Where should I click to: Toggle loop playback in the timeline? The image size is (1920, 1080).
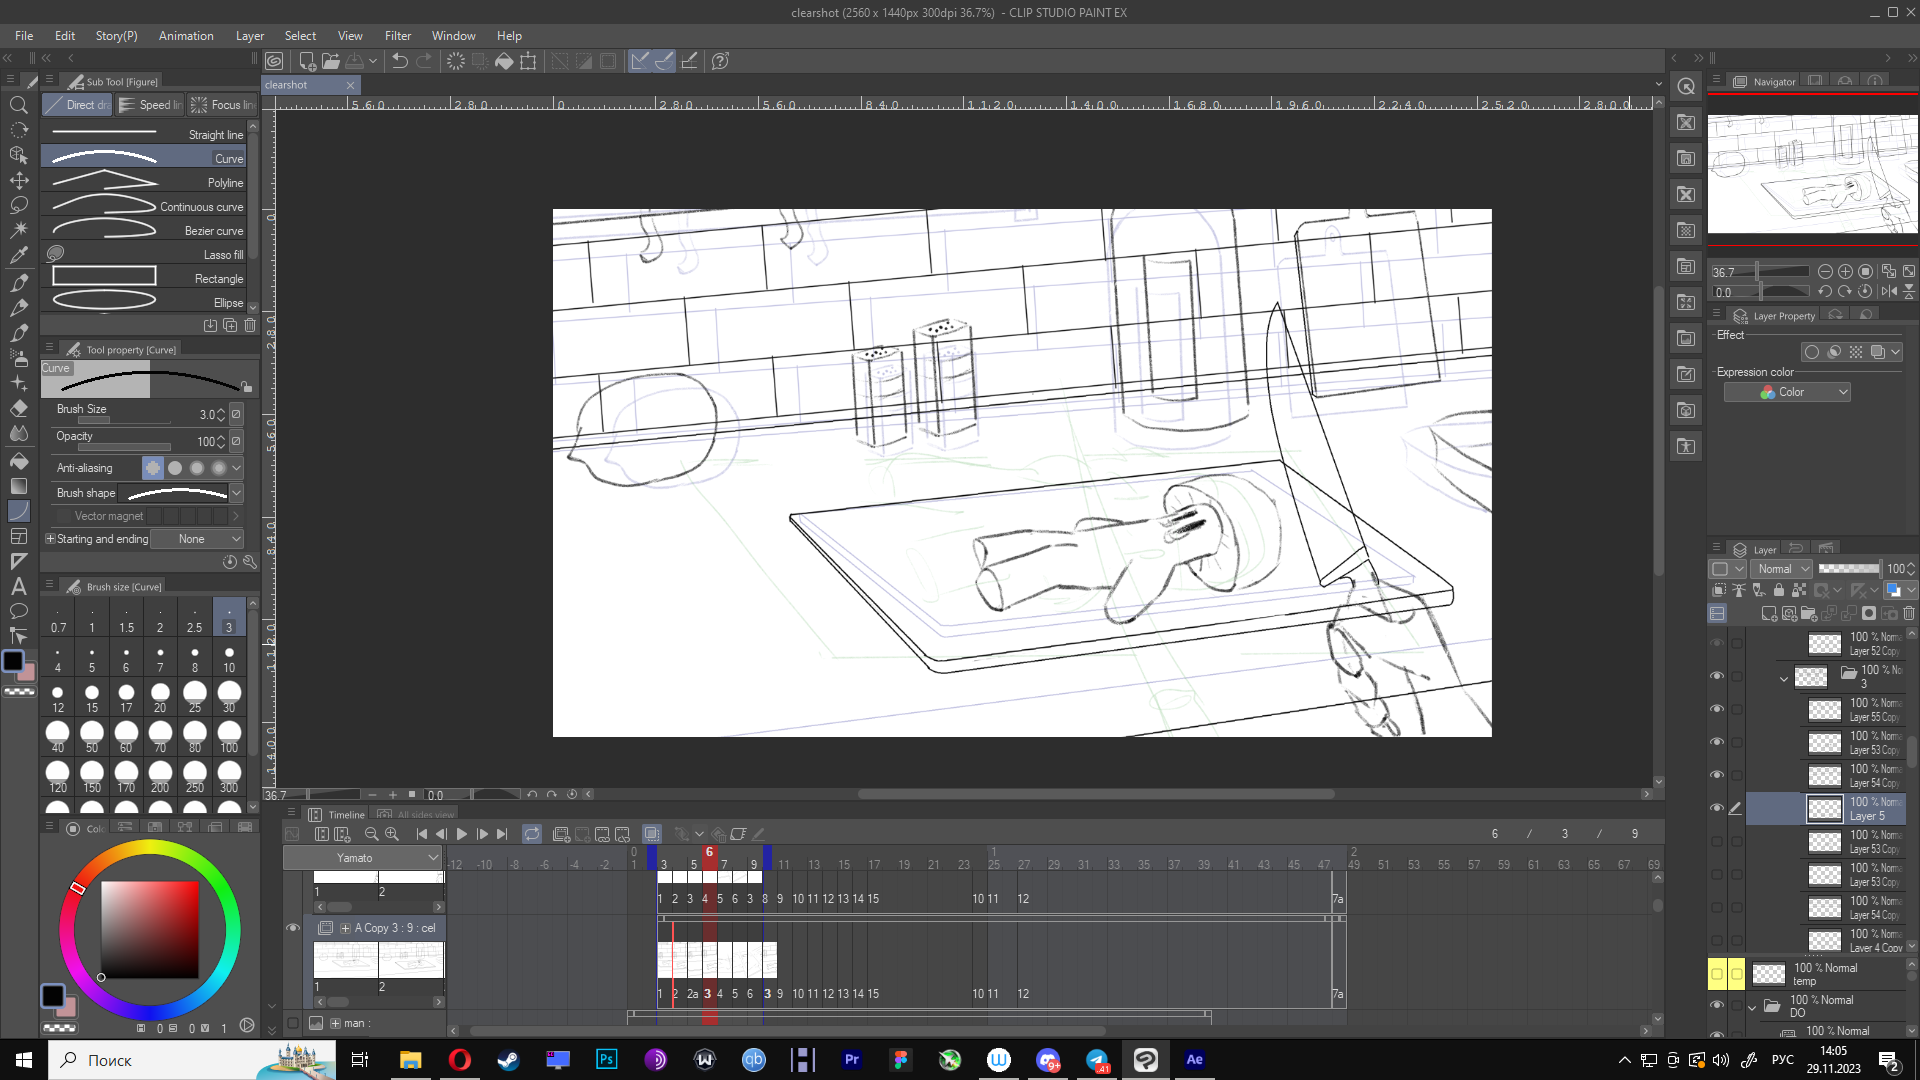pyautogui.click(x=532, y=834)
